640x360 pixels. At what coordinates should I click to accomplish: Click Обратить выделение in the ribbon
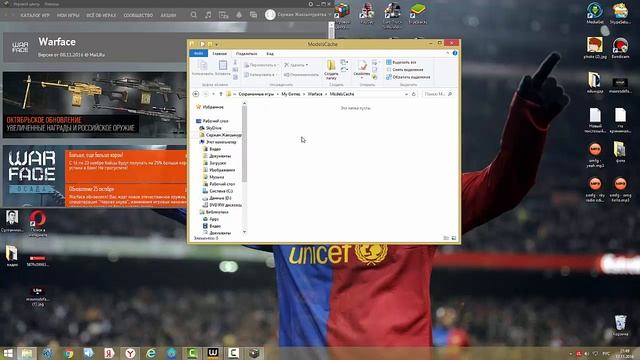[408, 77]
